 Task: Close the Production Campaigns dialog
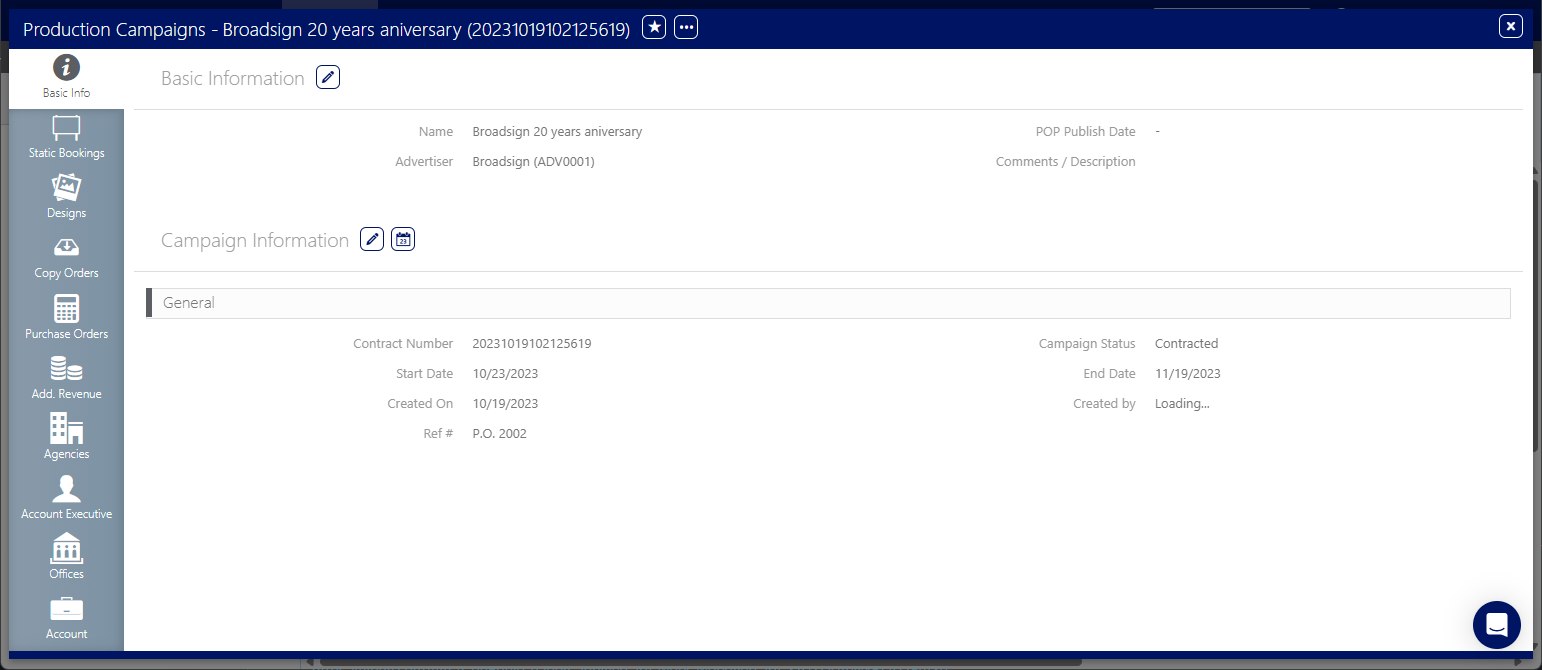click(x=1511, y=27)
